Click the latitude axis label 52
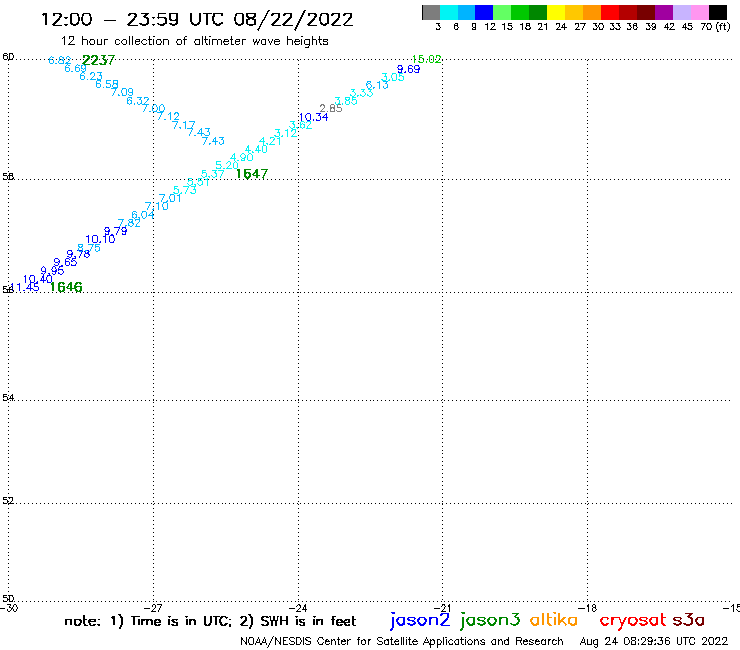Image resolution: width=740 pixels, height=650 pixels. pyautogui.click(x=8, y=501)
